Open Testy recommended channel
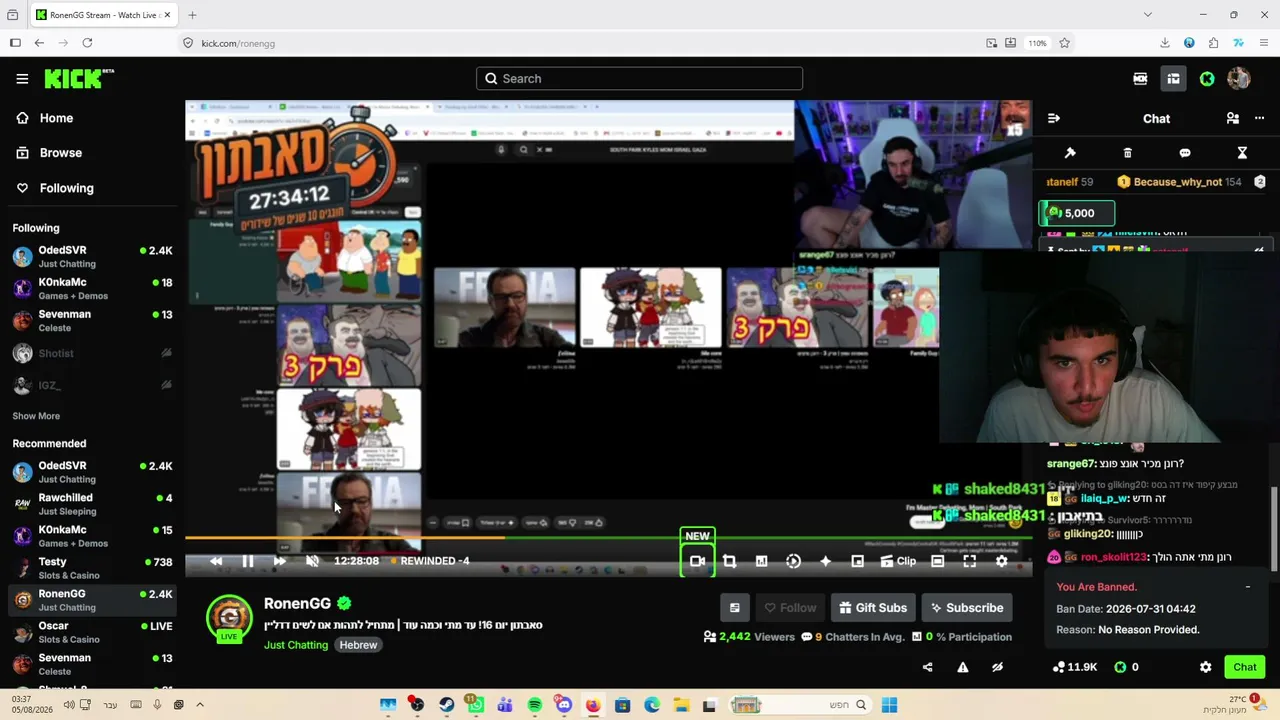Viewport: 1280px width, 720px height. tap(92, 568)
